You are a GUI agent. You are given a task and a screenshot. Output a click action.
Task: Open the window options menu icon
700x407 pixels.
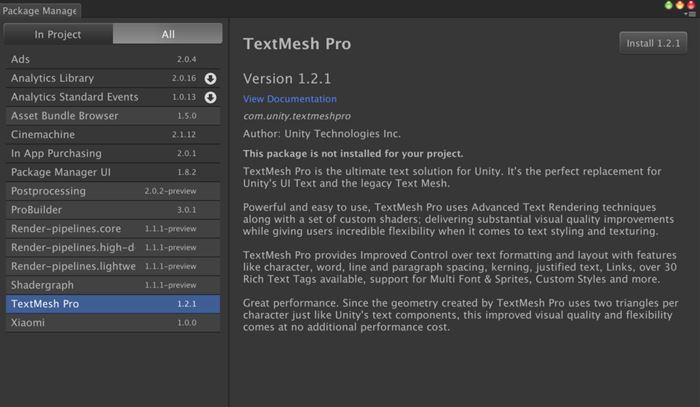[x=690, y=15]
